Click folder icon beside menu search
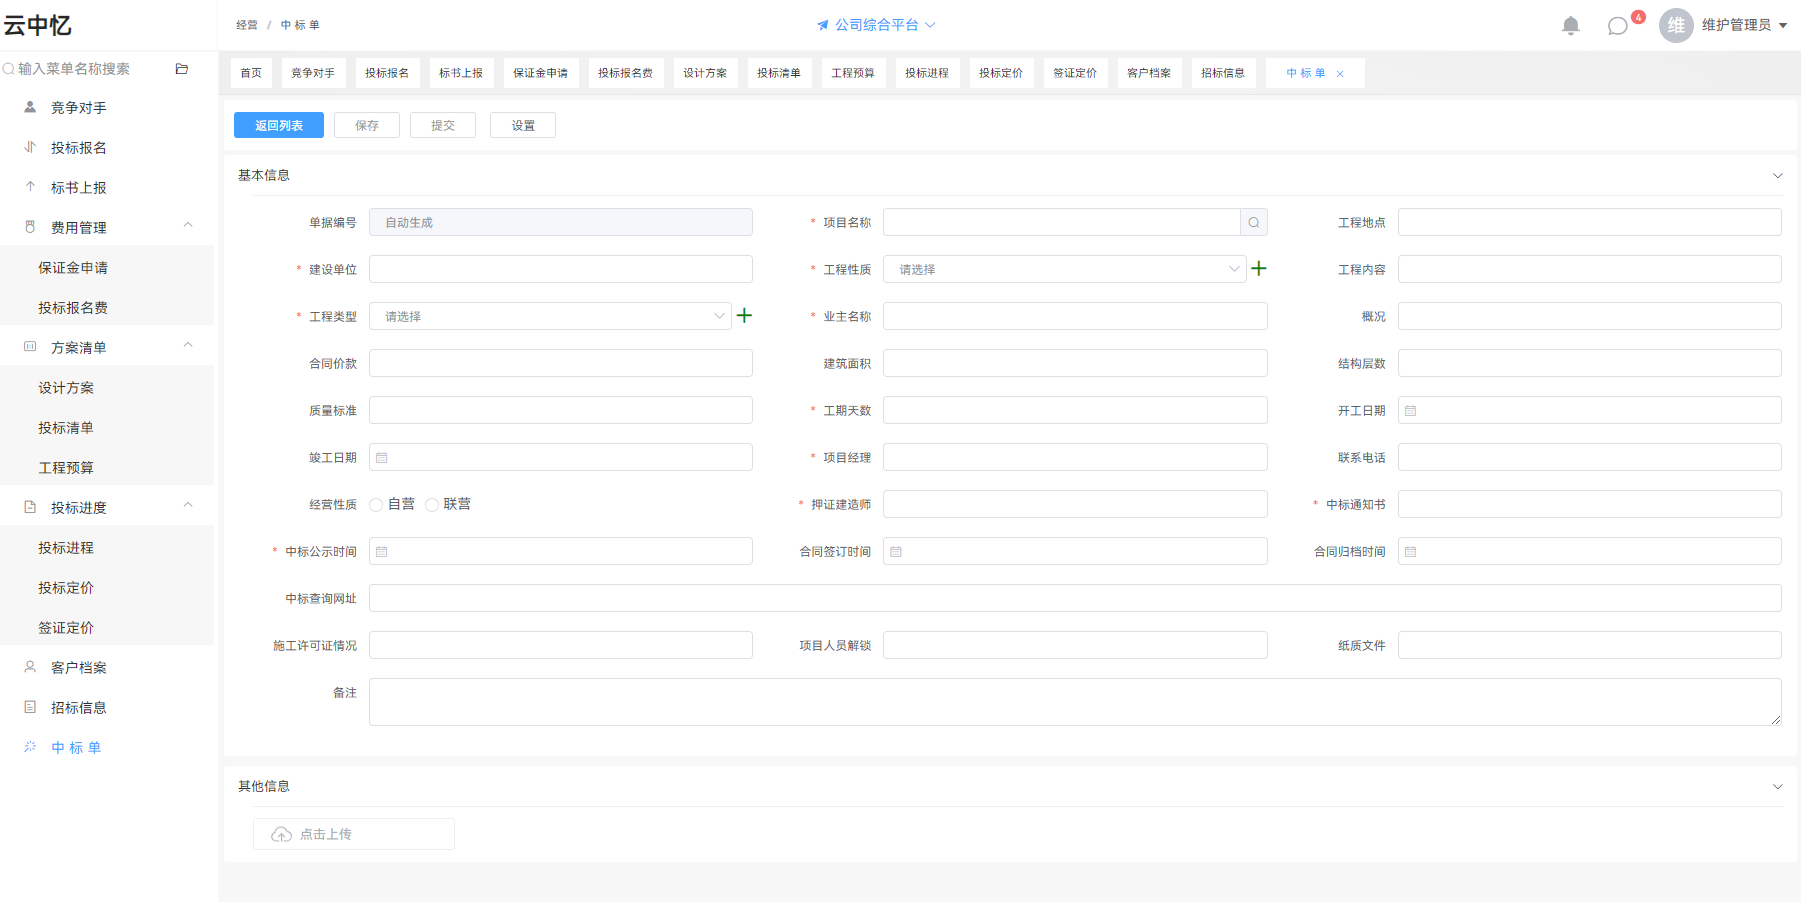1801x902 pixels. pos(182,69)
